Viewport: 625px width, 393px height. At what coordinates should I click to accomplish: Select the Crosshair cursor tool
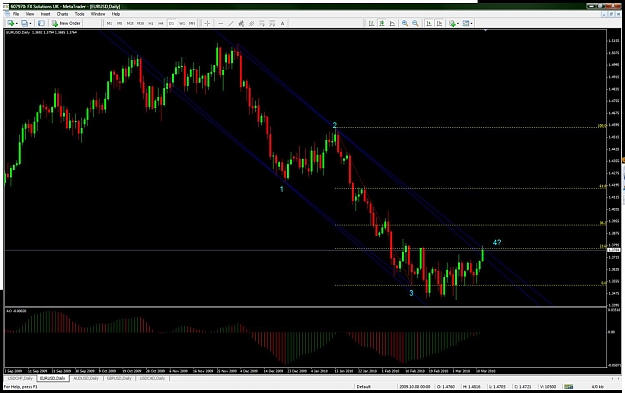point(207,24)
